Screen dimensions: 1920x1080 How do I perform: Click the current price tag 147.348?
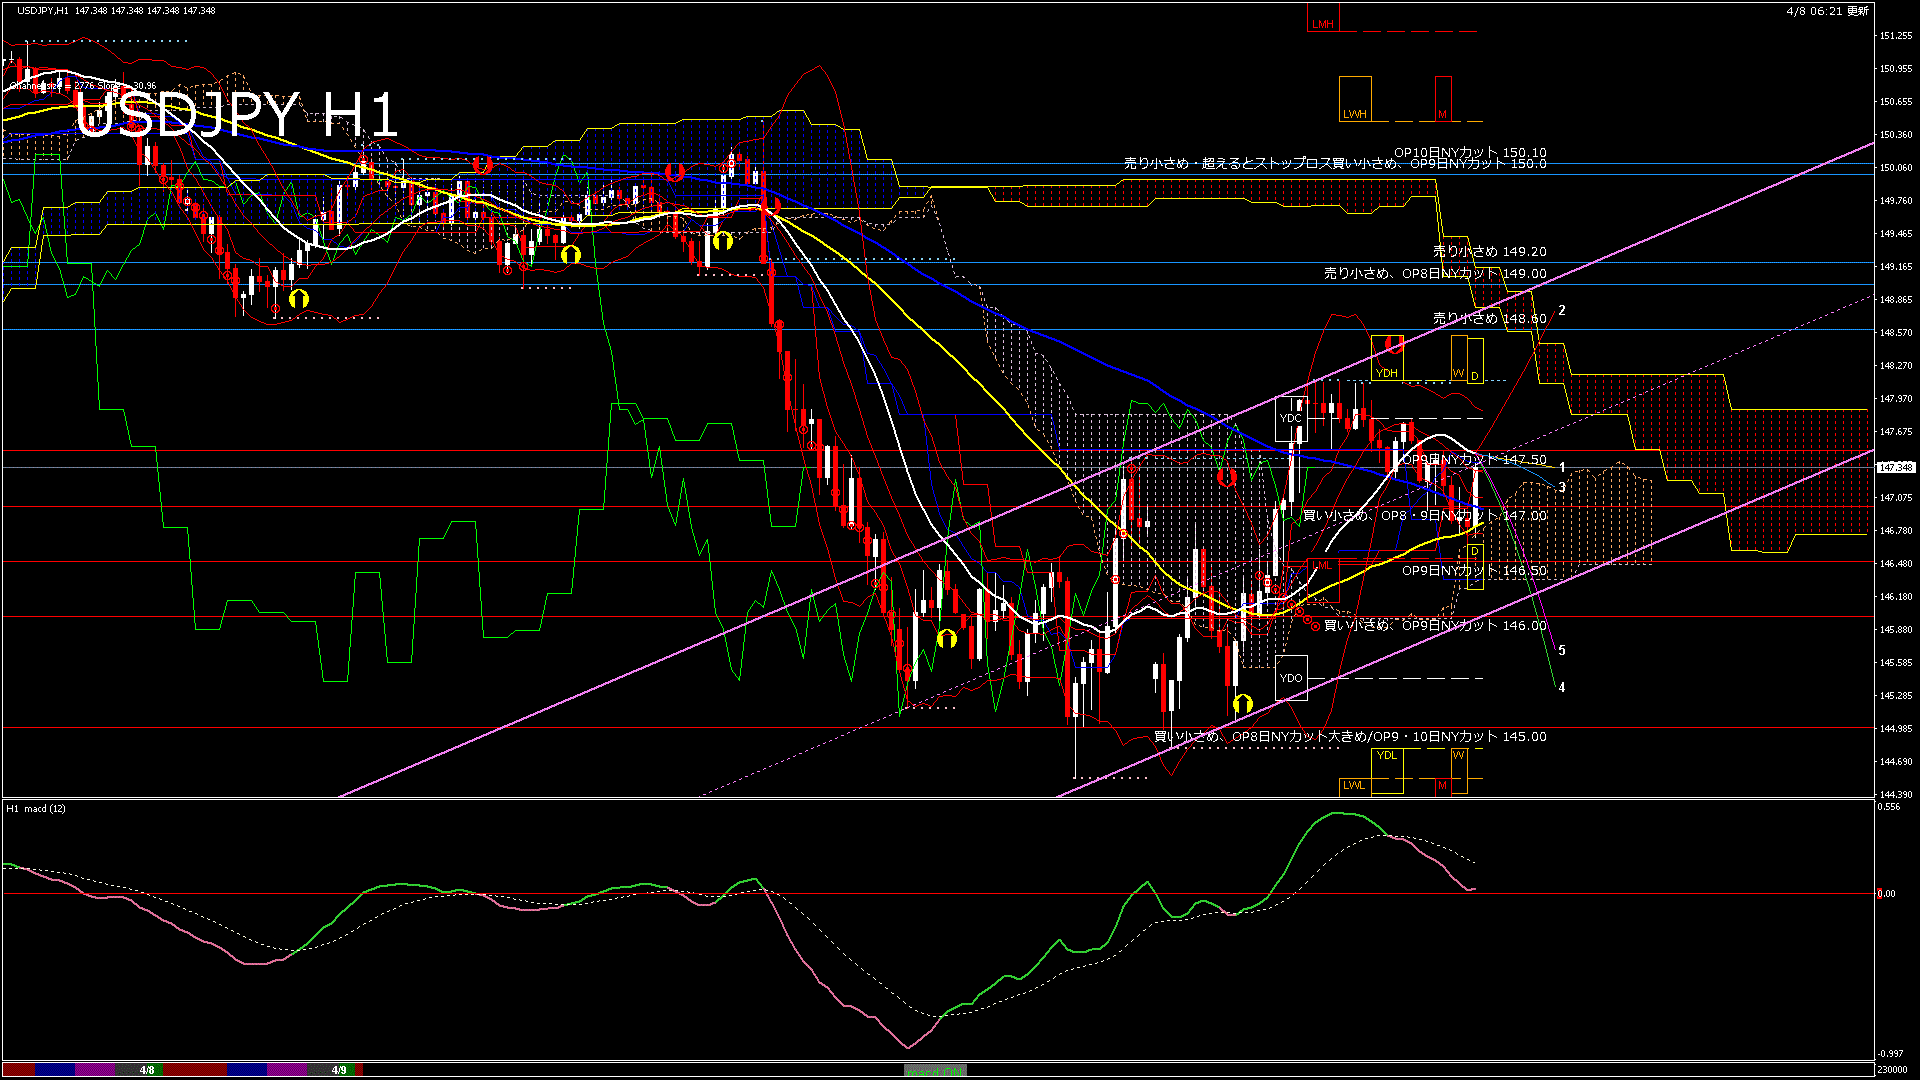1895,467
